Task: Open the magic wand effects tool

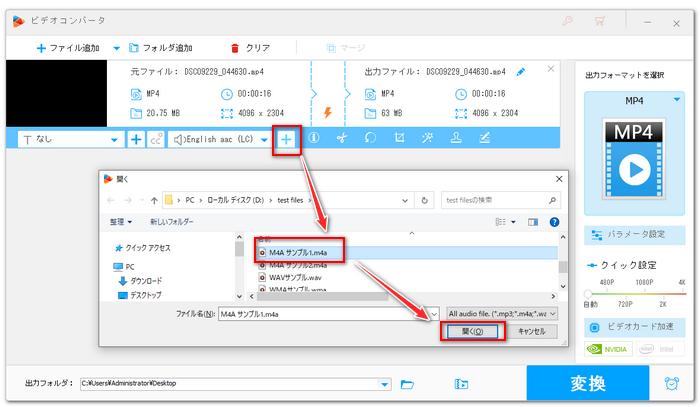Action: click(x=427, y=138)
